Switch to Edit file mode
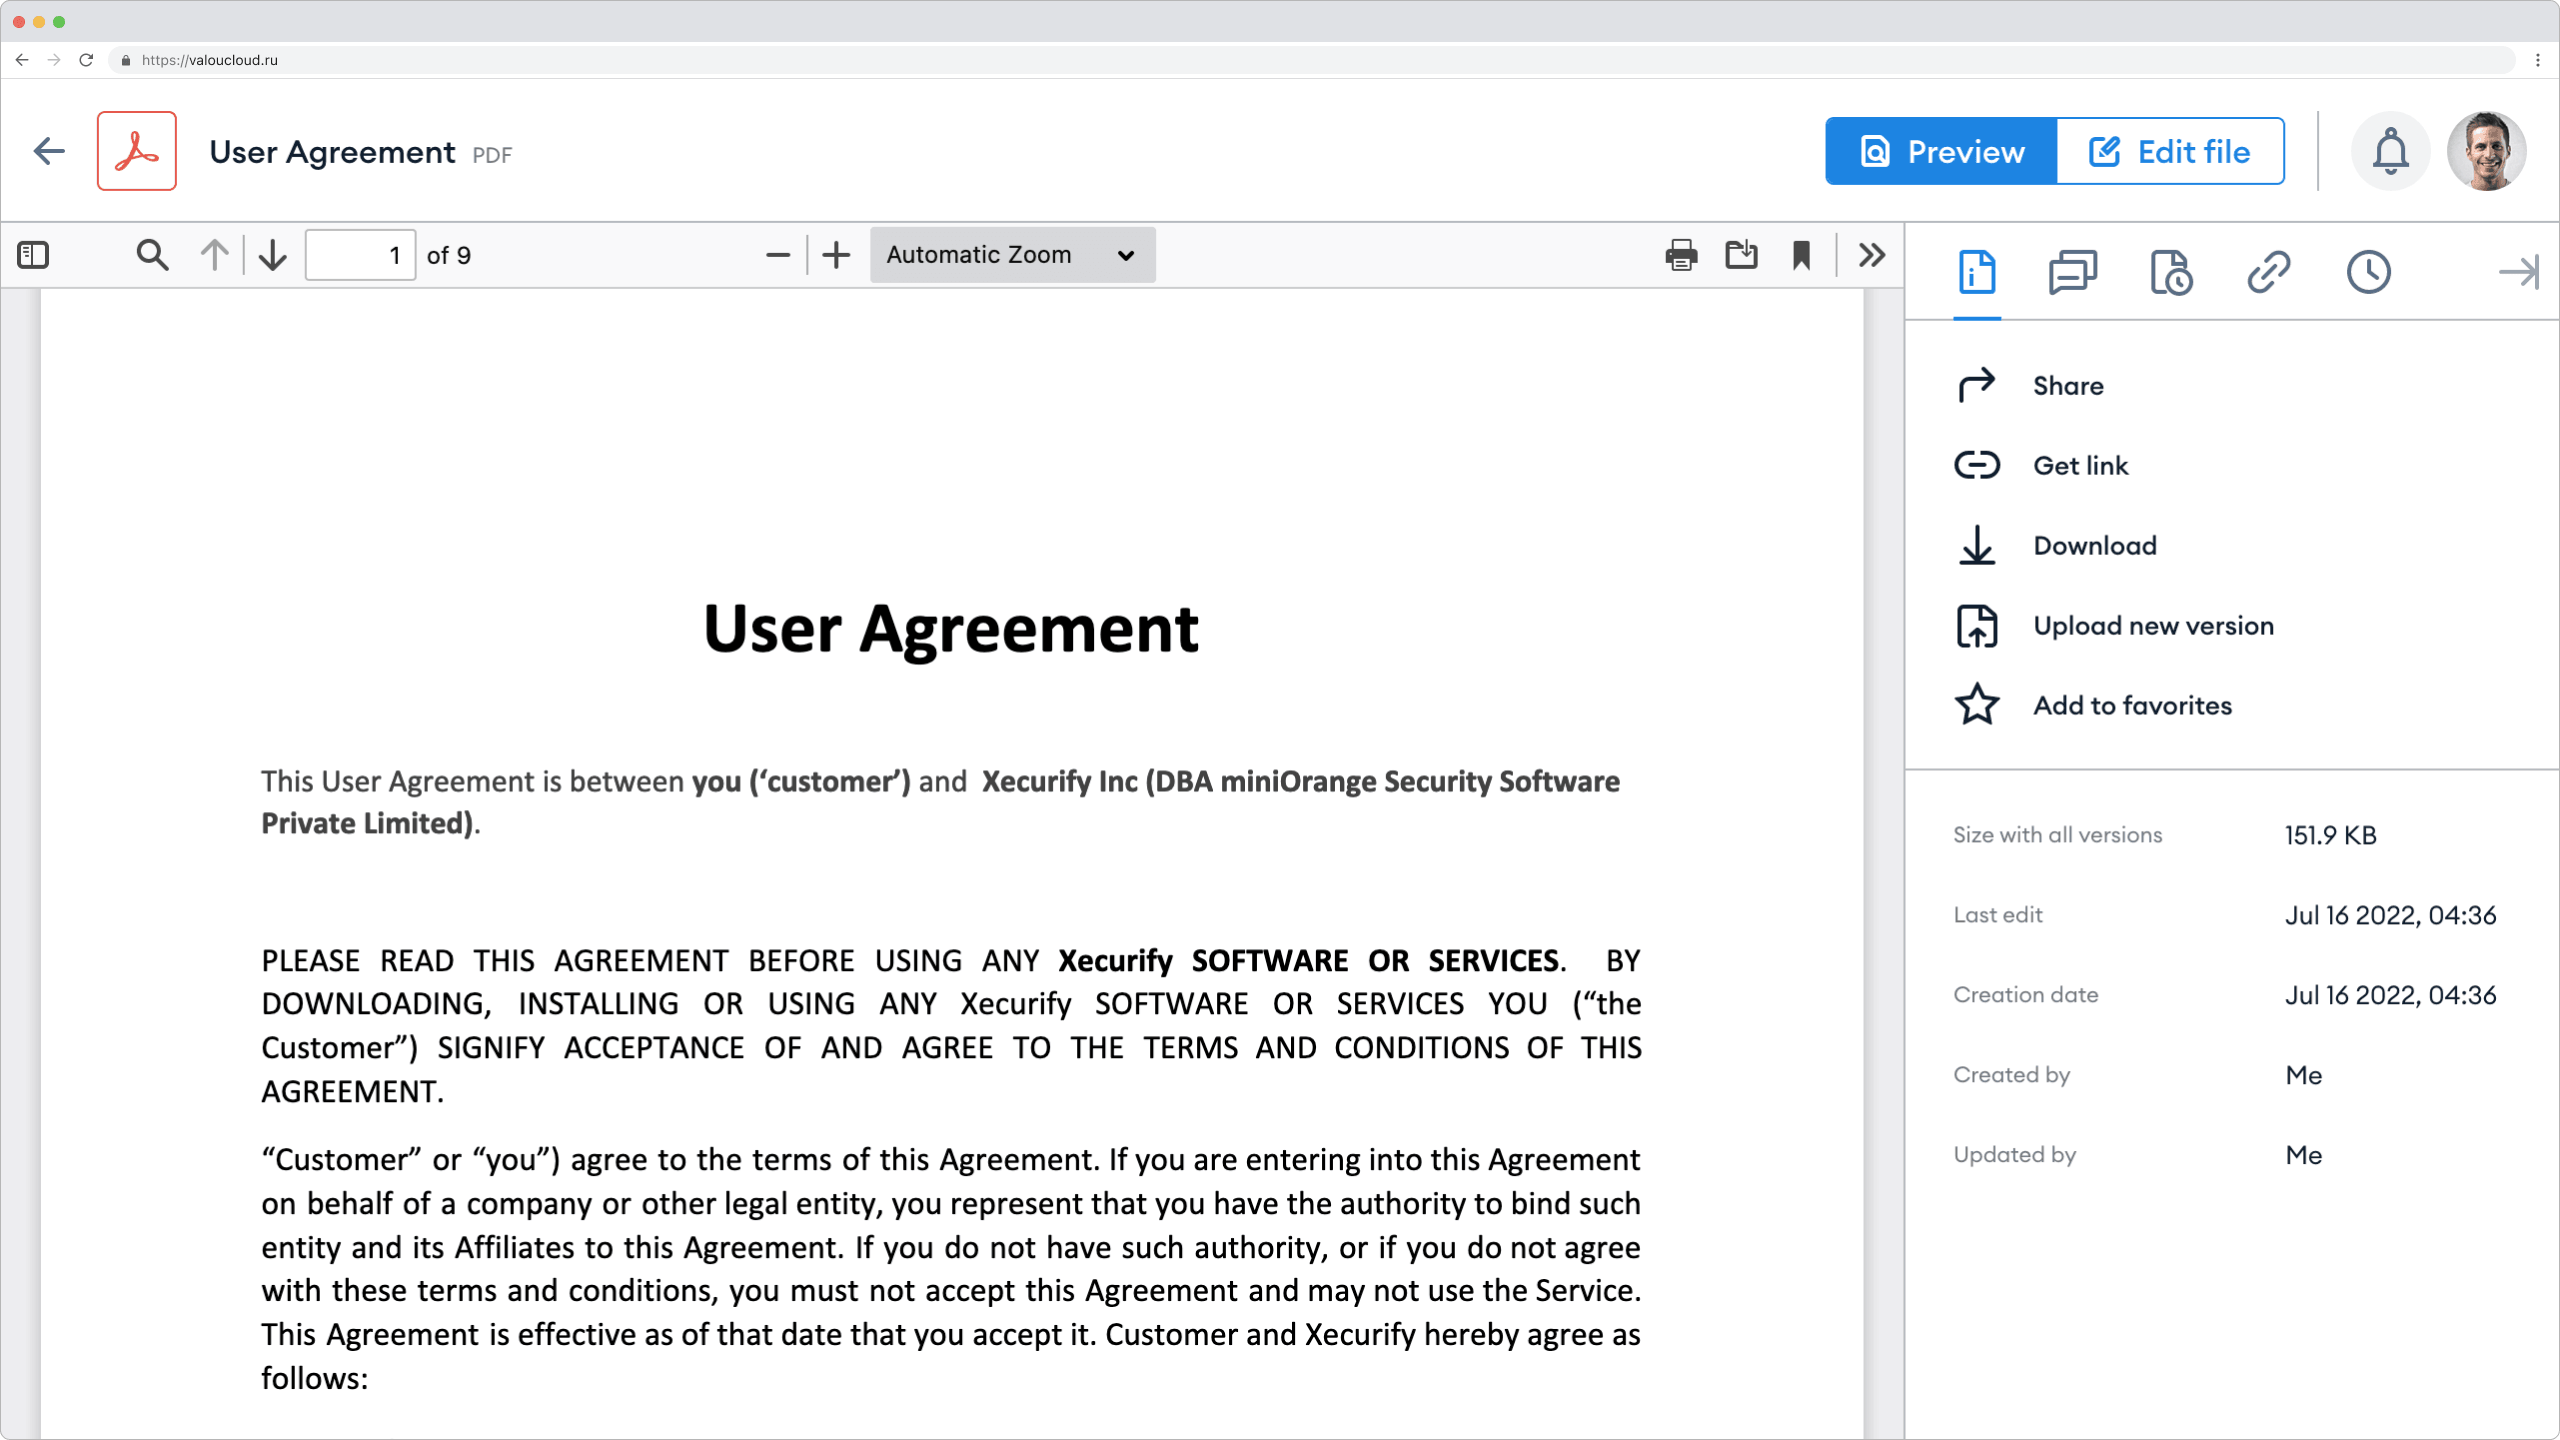This screenshot has height=1440, width=2560. 2170,151
